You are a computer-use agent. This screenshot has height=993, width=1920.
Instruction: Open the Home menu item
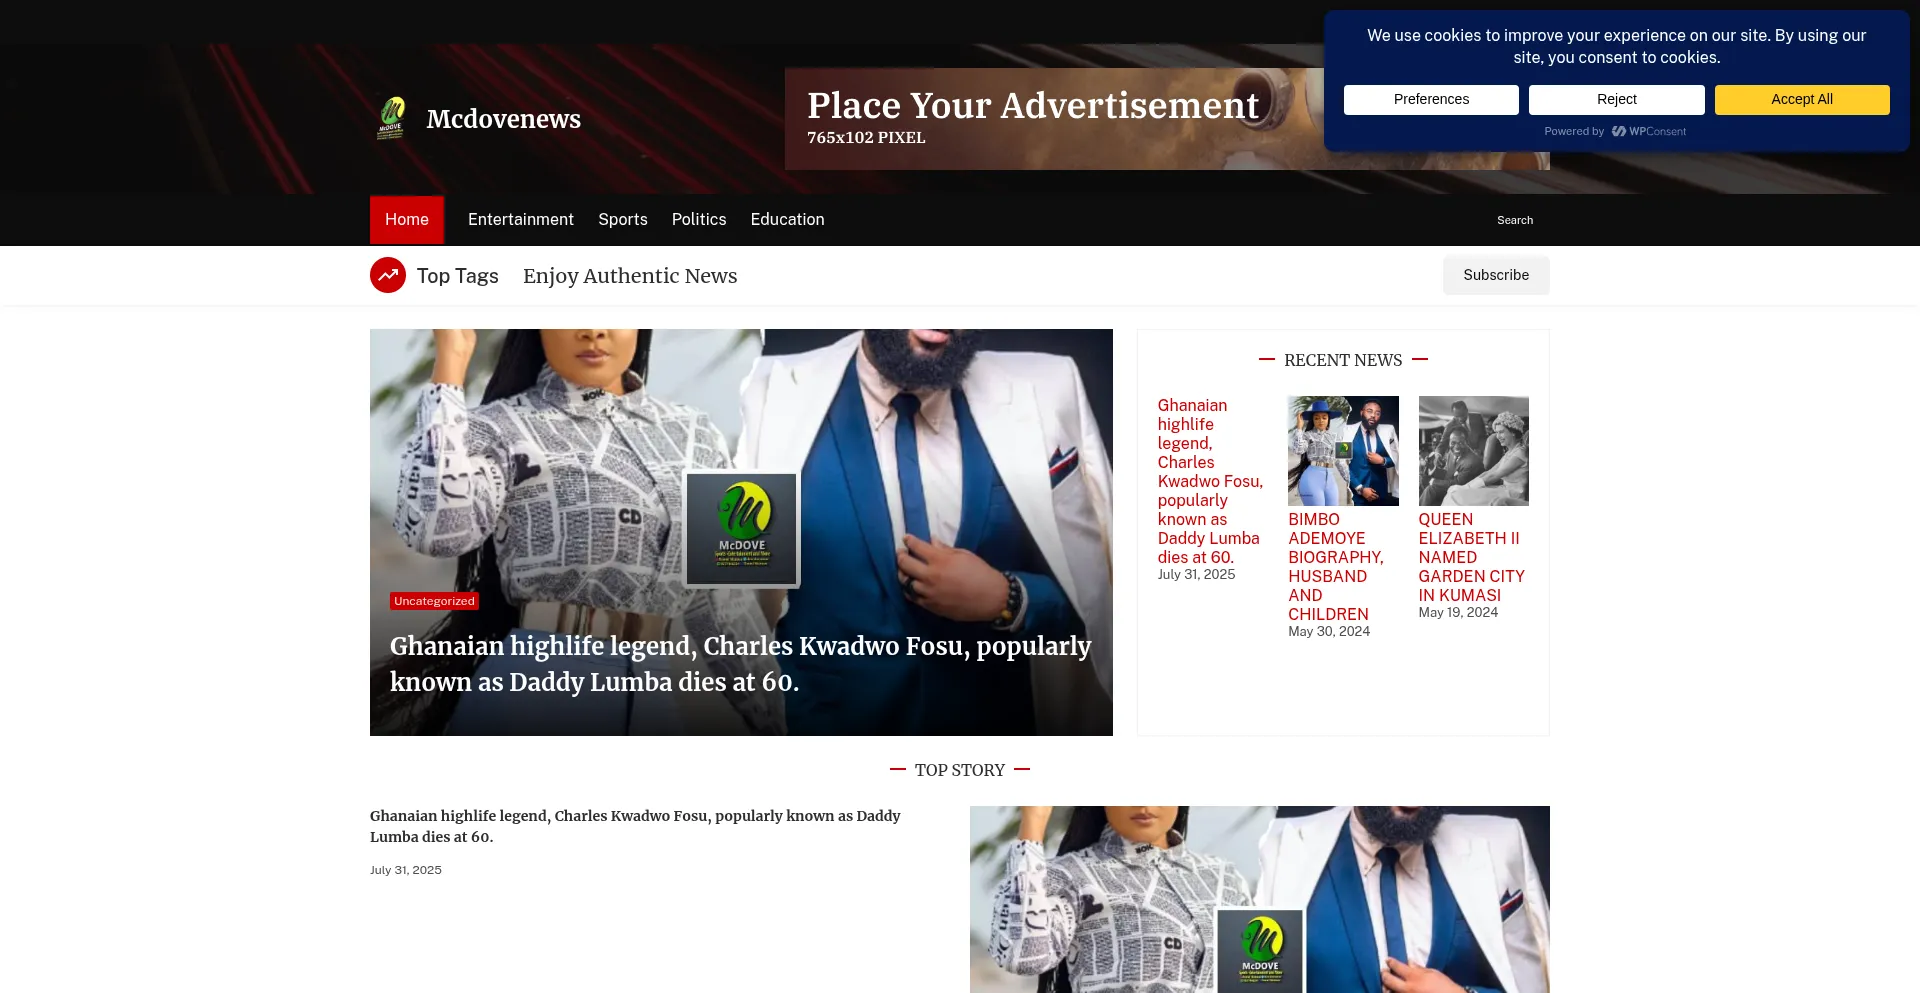(x=406, y=219)
